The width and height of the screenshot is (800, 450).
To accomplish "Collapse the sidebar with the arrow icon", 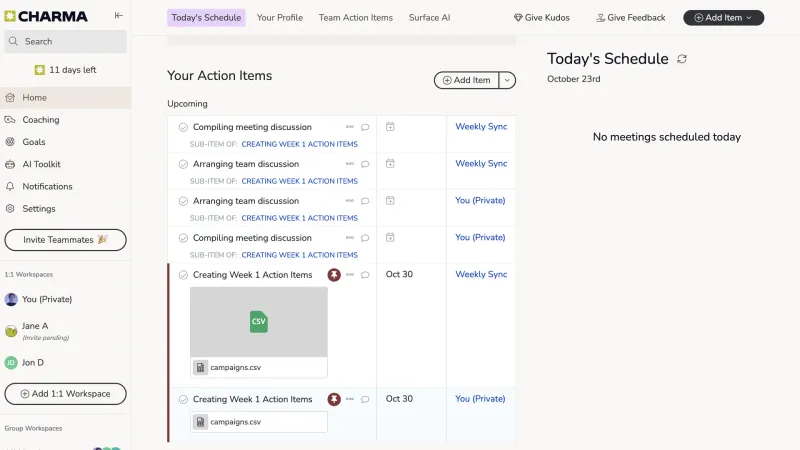I will click(118, 15).
